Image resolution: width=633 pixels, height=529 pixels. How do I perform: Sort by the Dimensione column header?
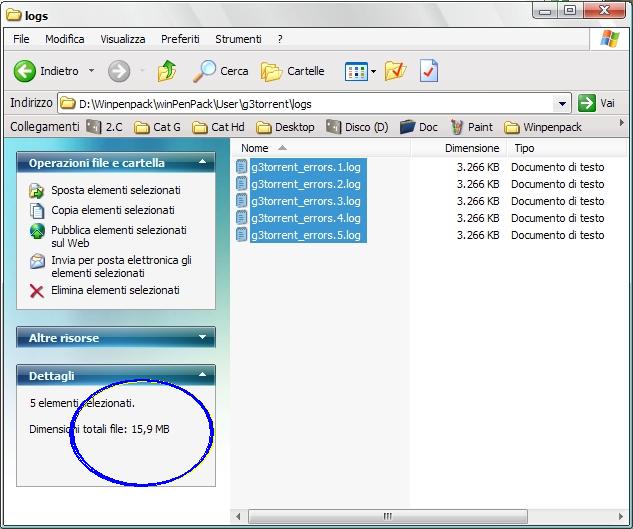tap(458, 148)
